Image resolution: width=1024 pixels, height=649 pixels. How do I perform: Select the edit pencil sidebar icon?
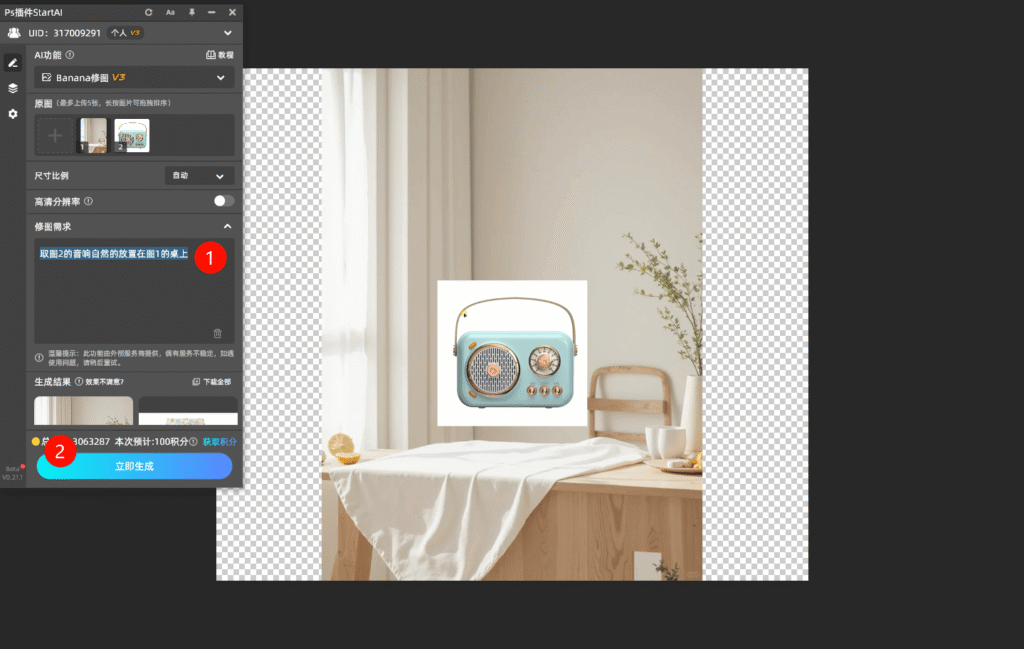[x=13, y=62]
